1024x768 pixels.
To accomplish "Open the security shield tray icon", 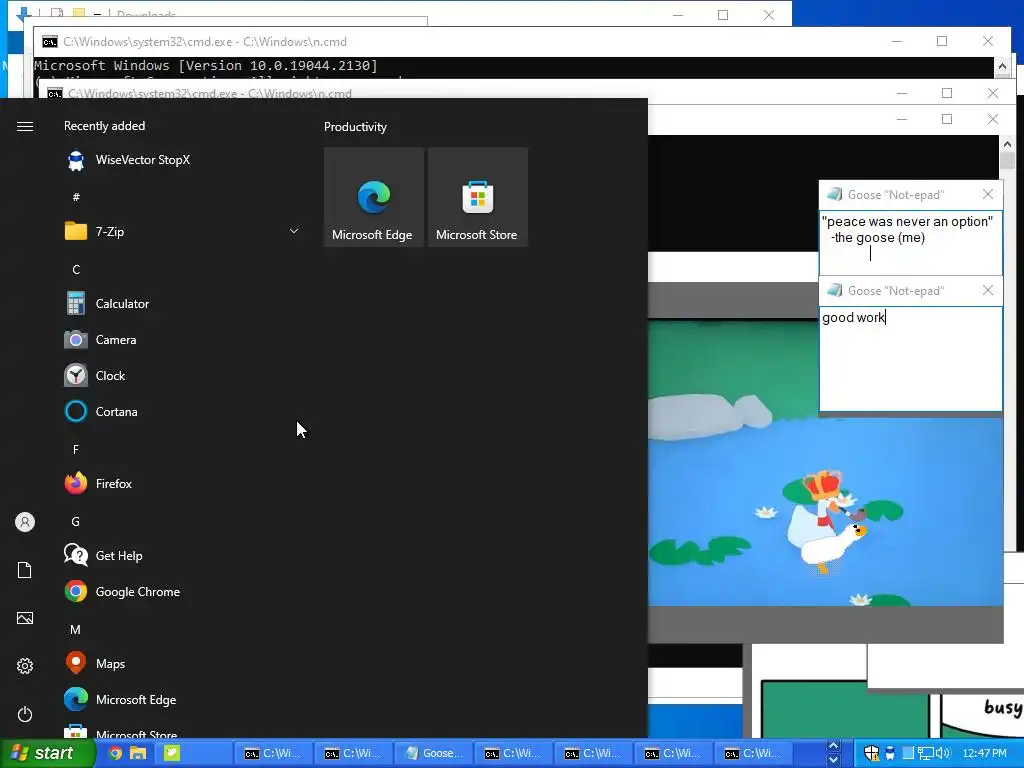I will coord(872,753).
